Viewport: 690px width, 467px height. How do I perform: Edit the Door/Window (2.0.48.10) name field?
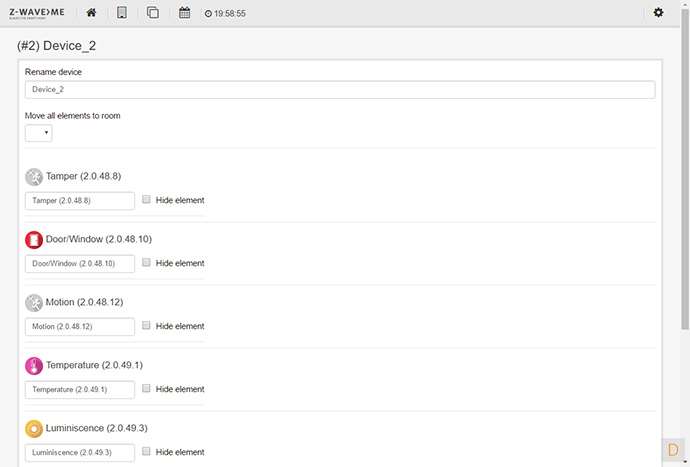tap(80, 264)
